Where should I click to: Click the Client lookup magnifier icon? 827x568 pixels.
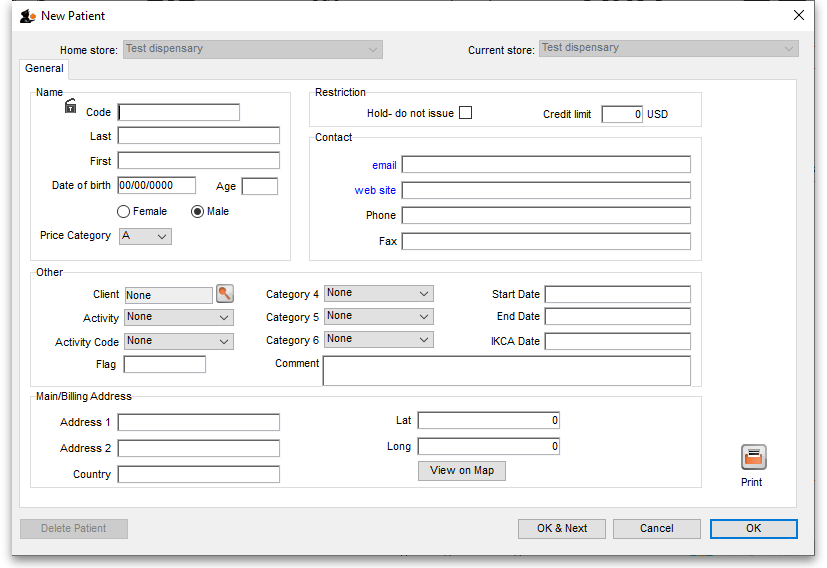coord(225,294)
